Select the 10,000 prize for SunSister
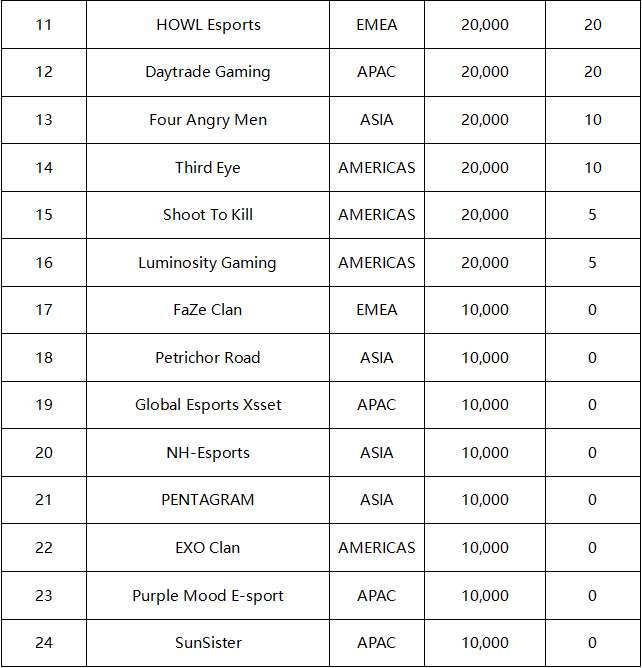 485,643
